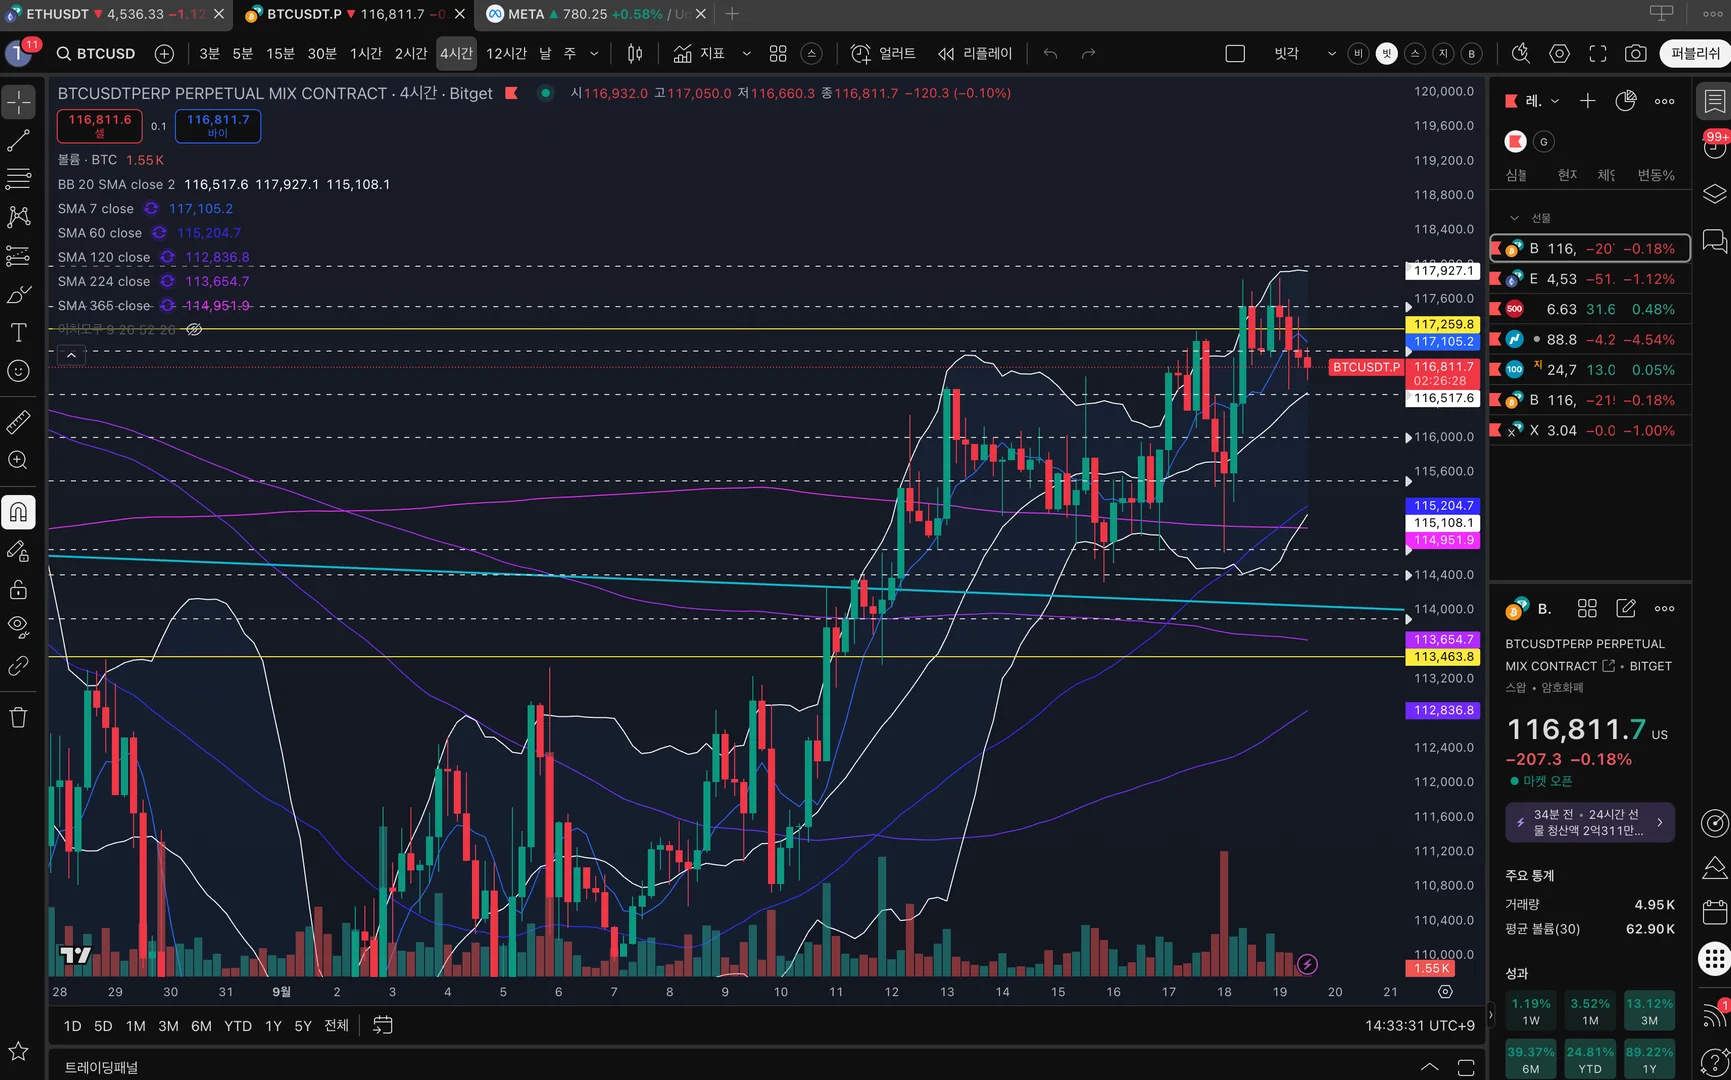The width and height of the screenshot is (1731, 1080).
Task: Start bar replay with 리플레이
Action: (x=975, y=54)
